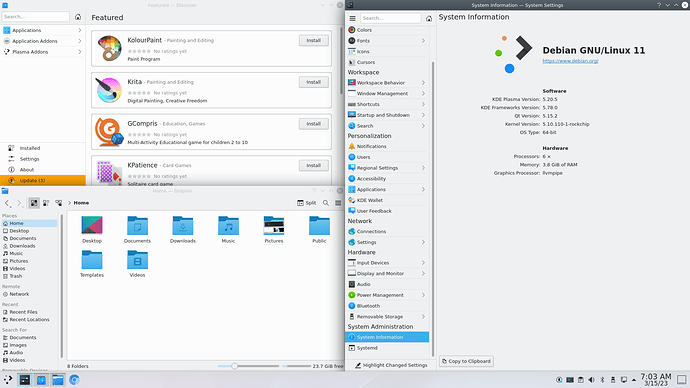Install GCompris

tap(314, 124)
